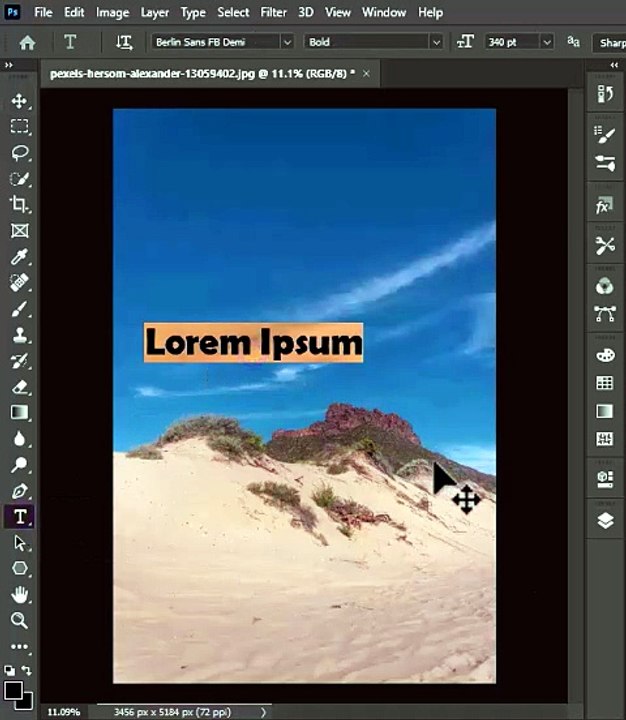Open the History panel icon

pyautogui.click(x=605, y=94)
